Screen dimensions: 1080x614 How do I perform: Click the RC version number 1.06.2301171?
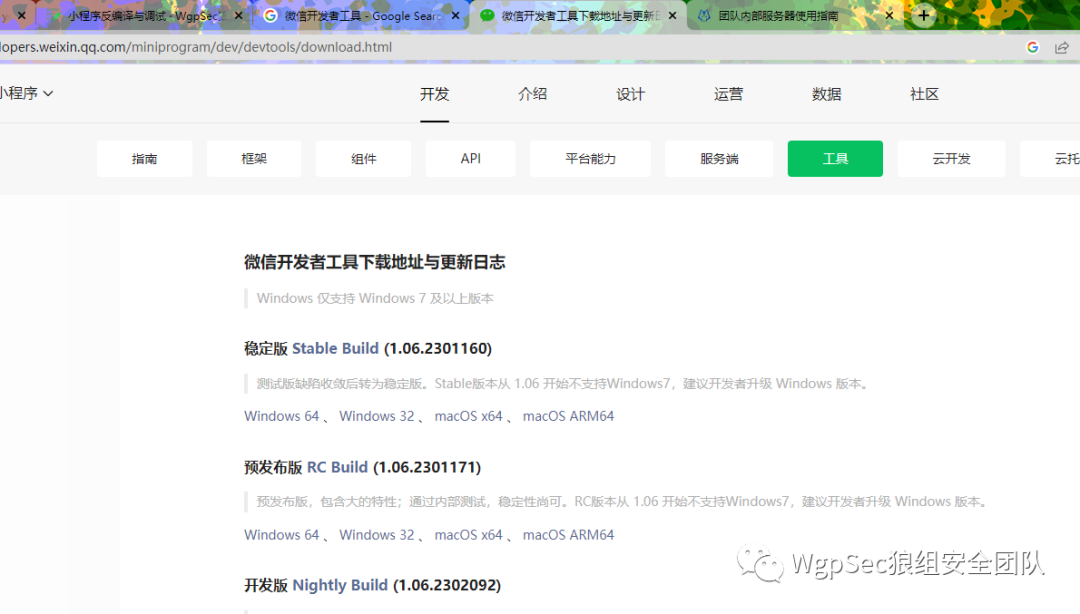(x=427, y=467)
